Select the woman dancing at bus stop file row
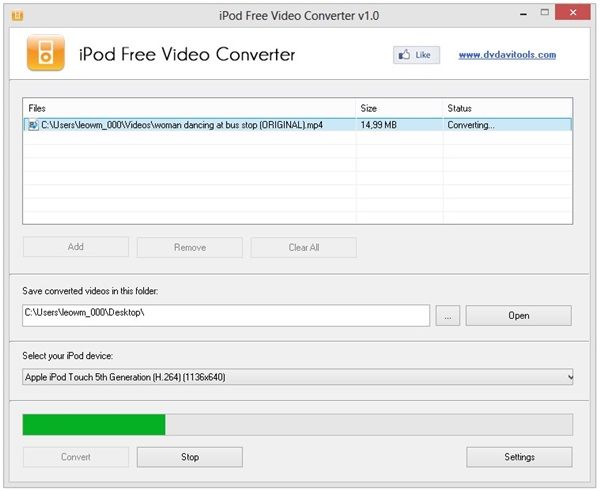 297,125
